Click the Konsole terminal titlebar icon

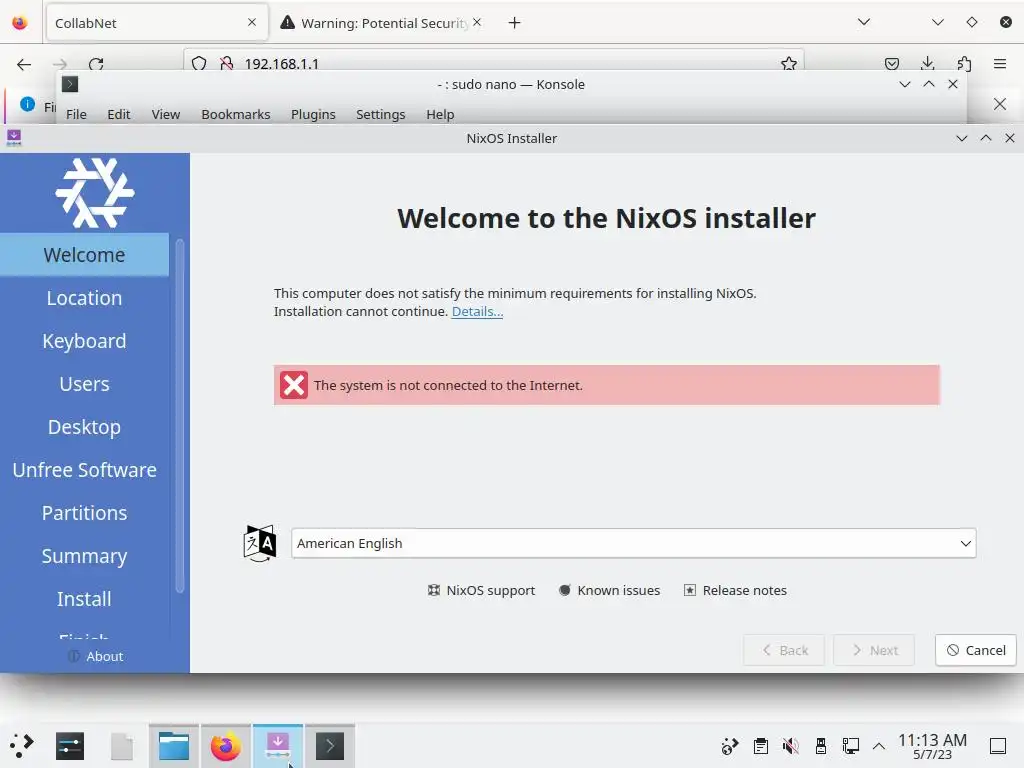click(70, 84)
